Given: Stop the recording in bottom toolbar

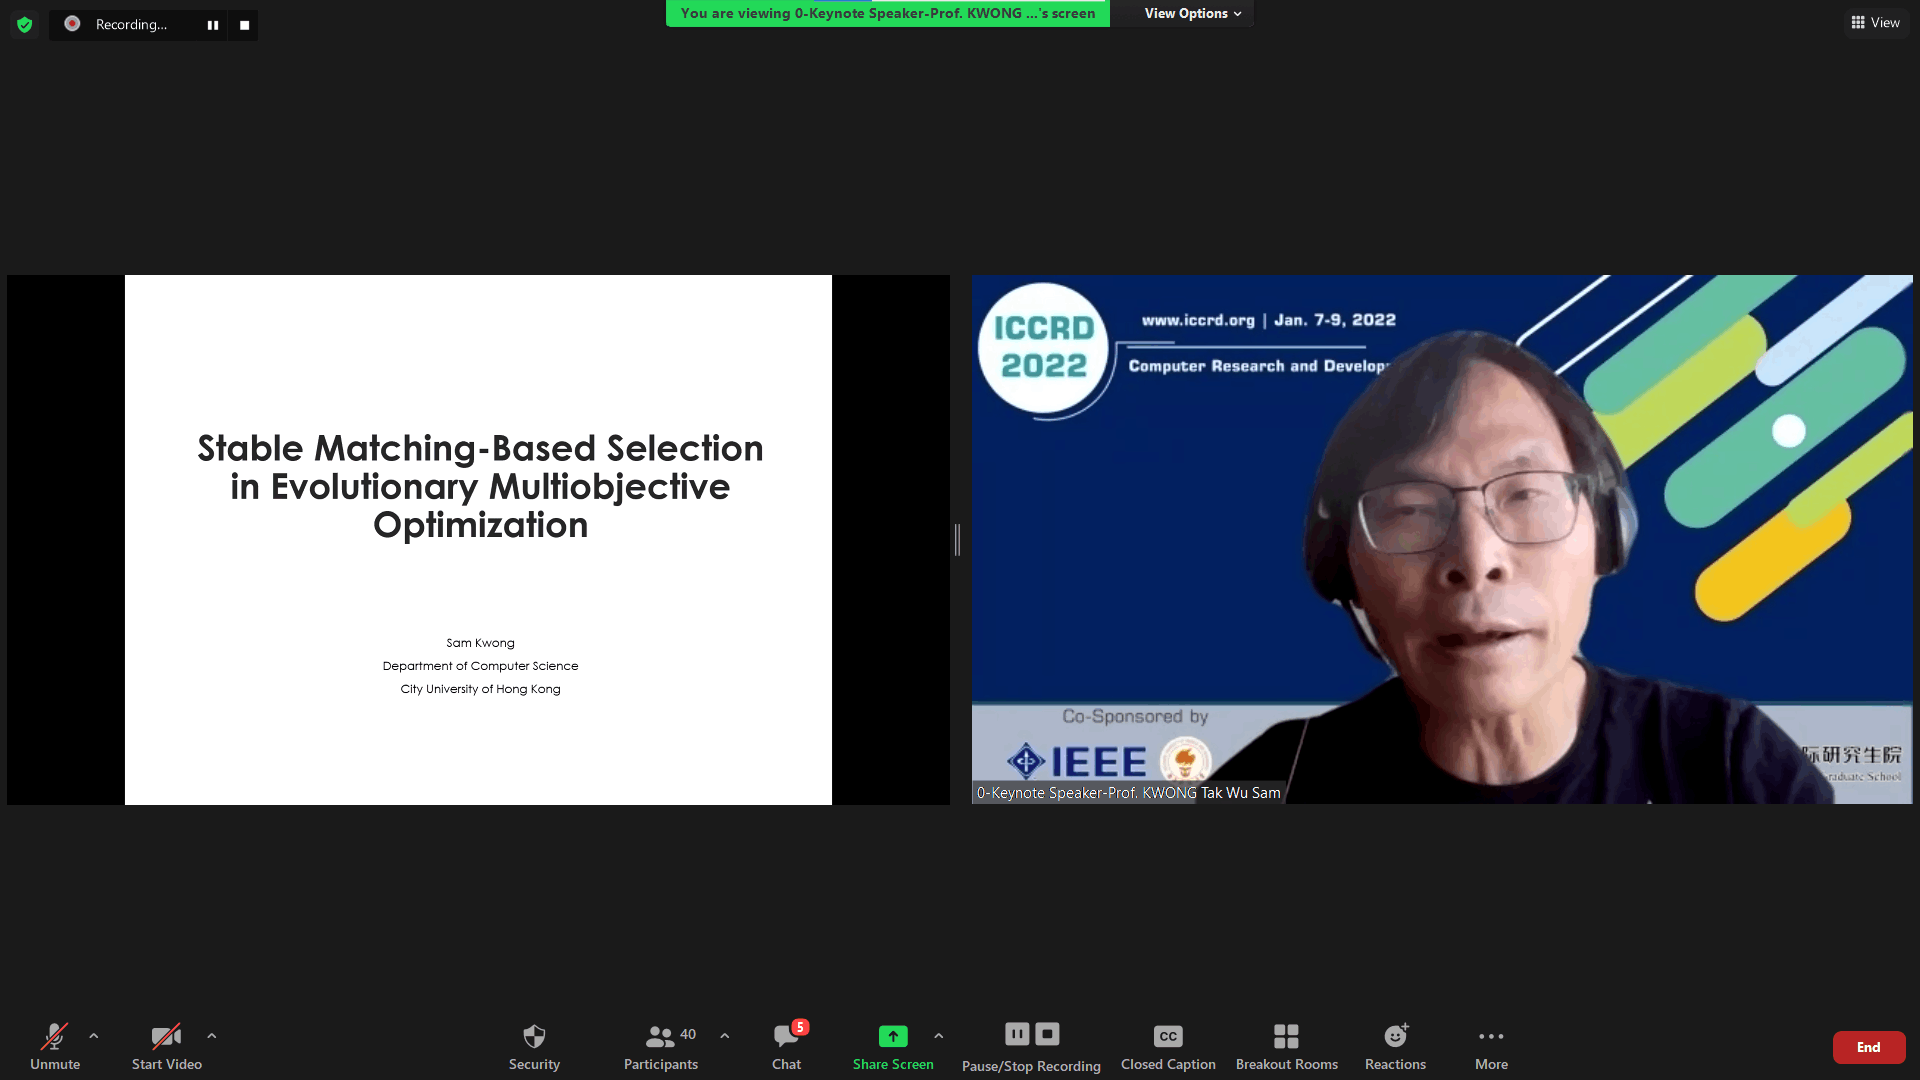Looking at the screenshot, I should click(1047, 1034).
